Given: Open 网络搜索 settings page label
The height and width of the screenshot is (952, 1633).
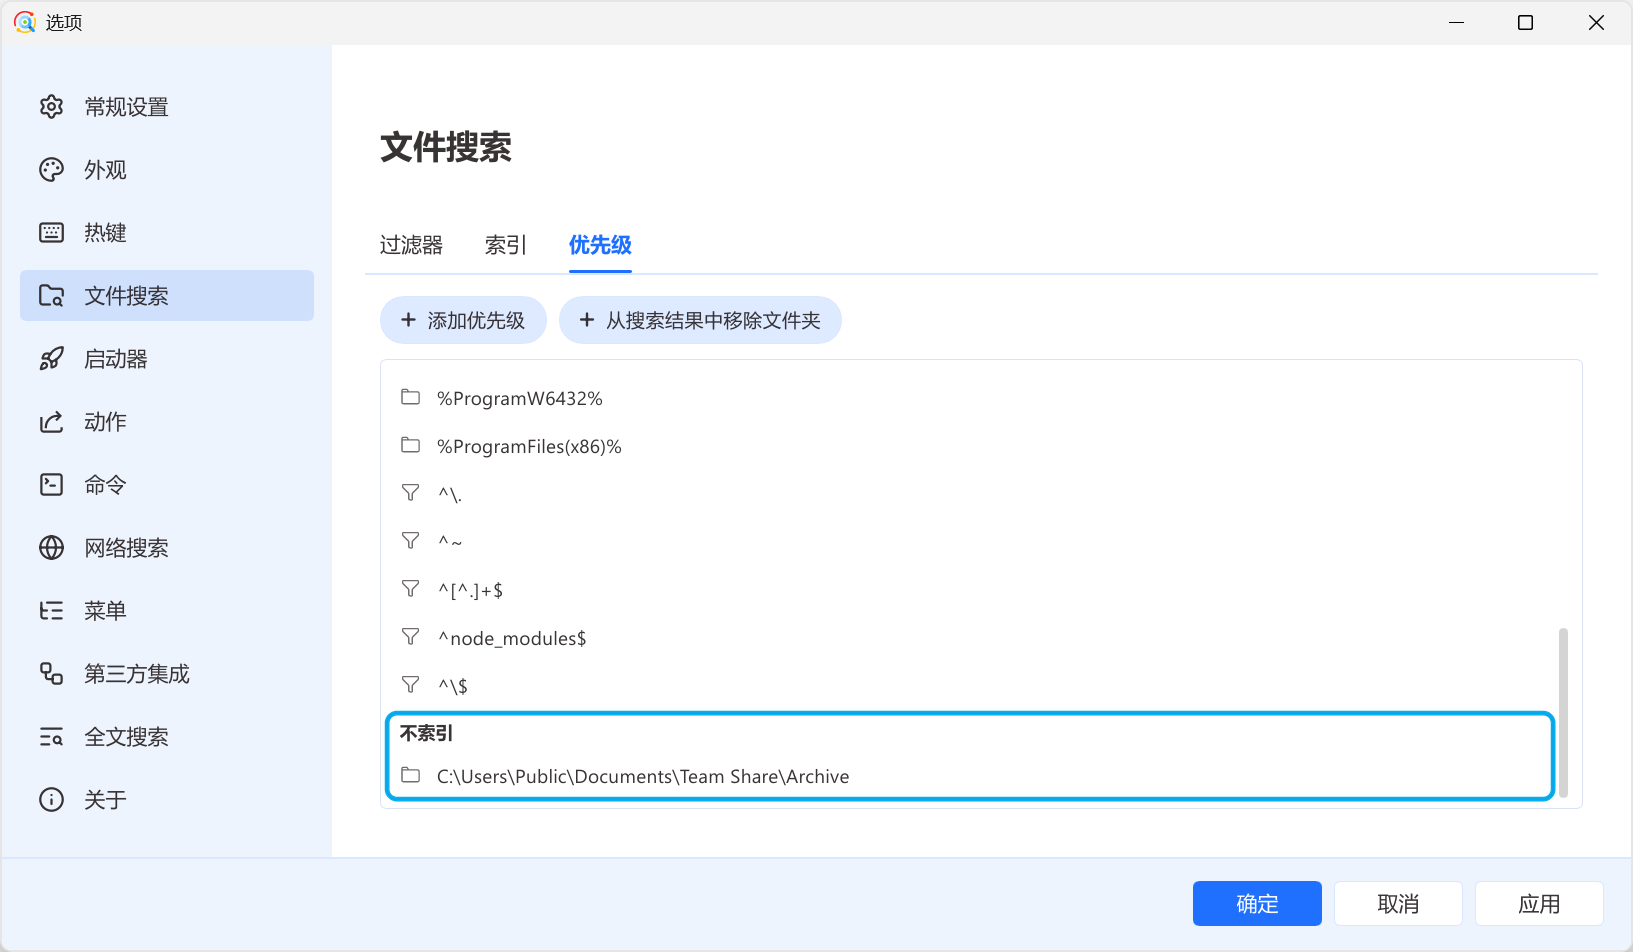Looking at the screenshot, I should click(x=126, y=548).
